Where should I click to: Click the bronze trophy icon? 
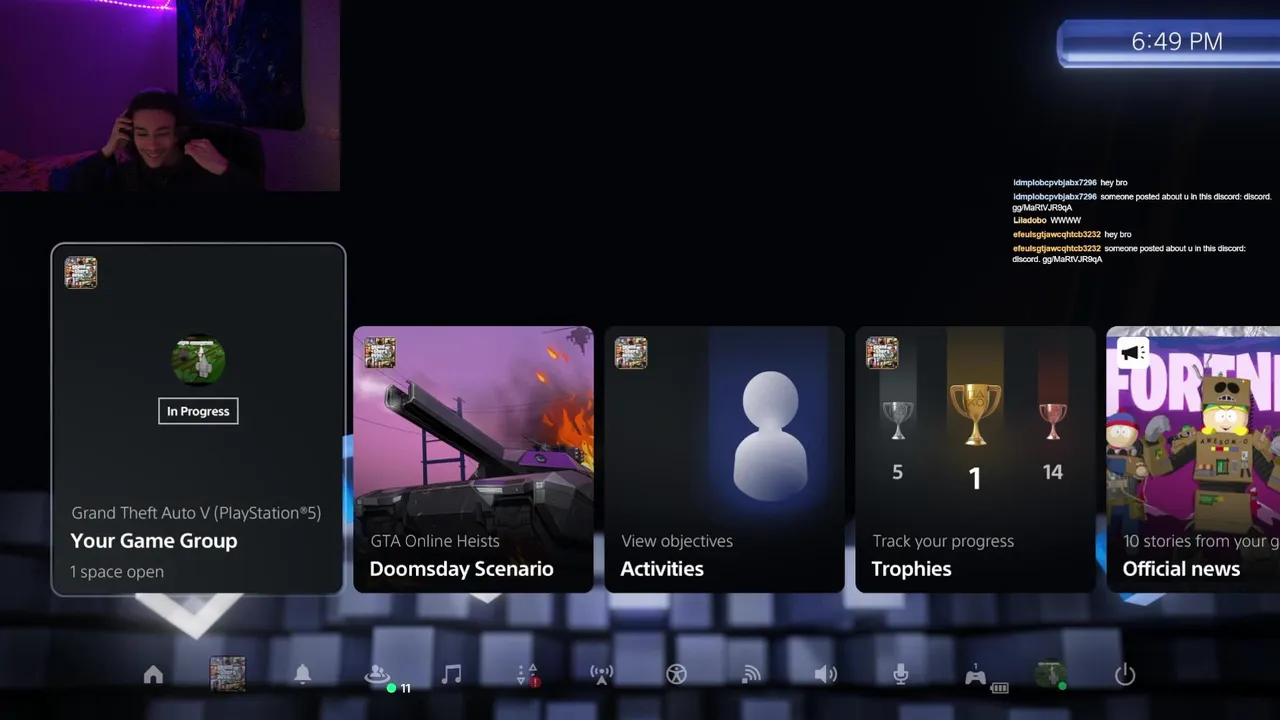pyautogui.click(x=1052, y=421)
